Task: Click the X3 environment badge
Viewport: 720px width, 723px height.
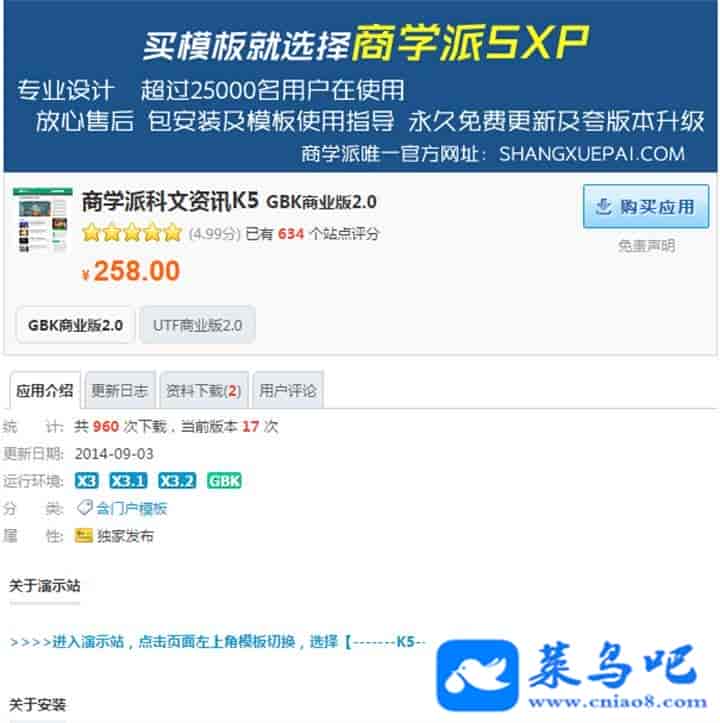Action: 86,481
